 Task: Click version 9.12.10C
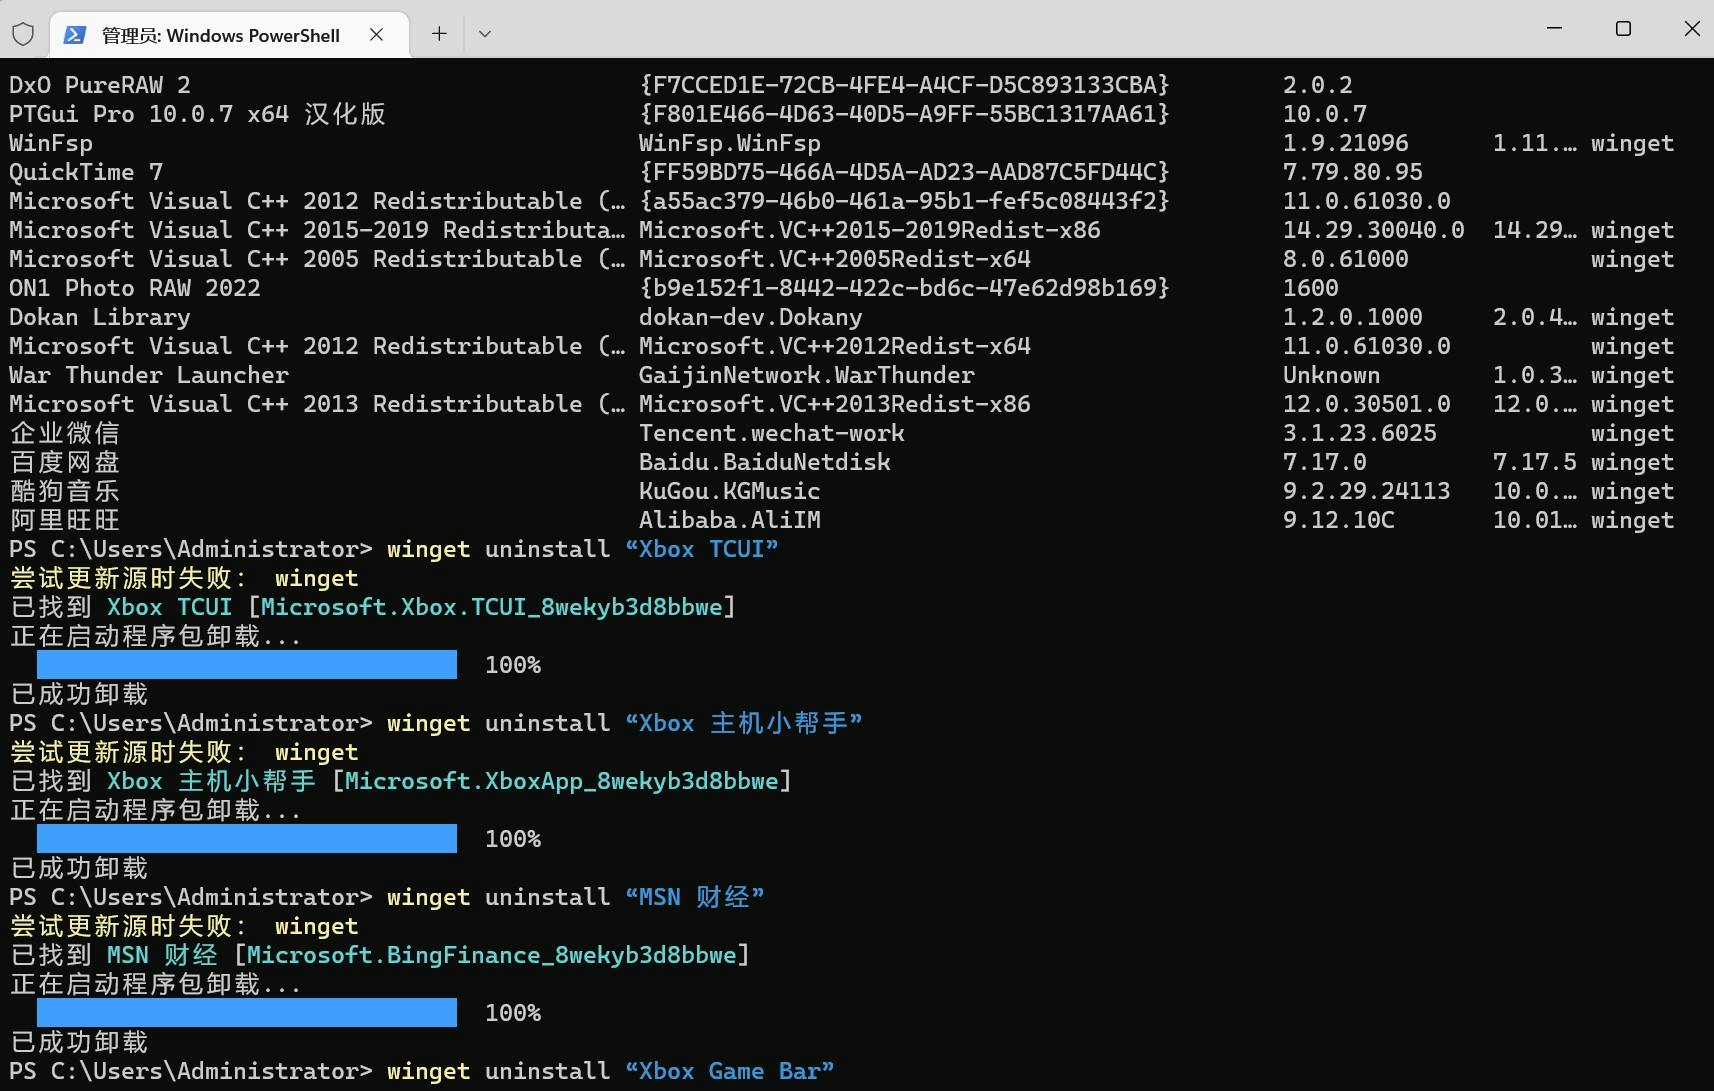pyautogui.click(x=1339, y=520)
